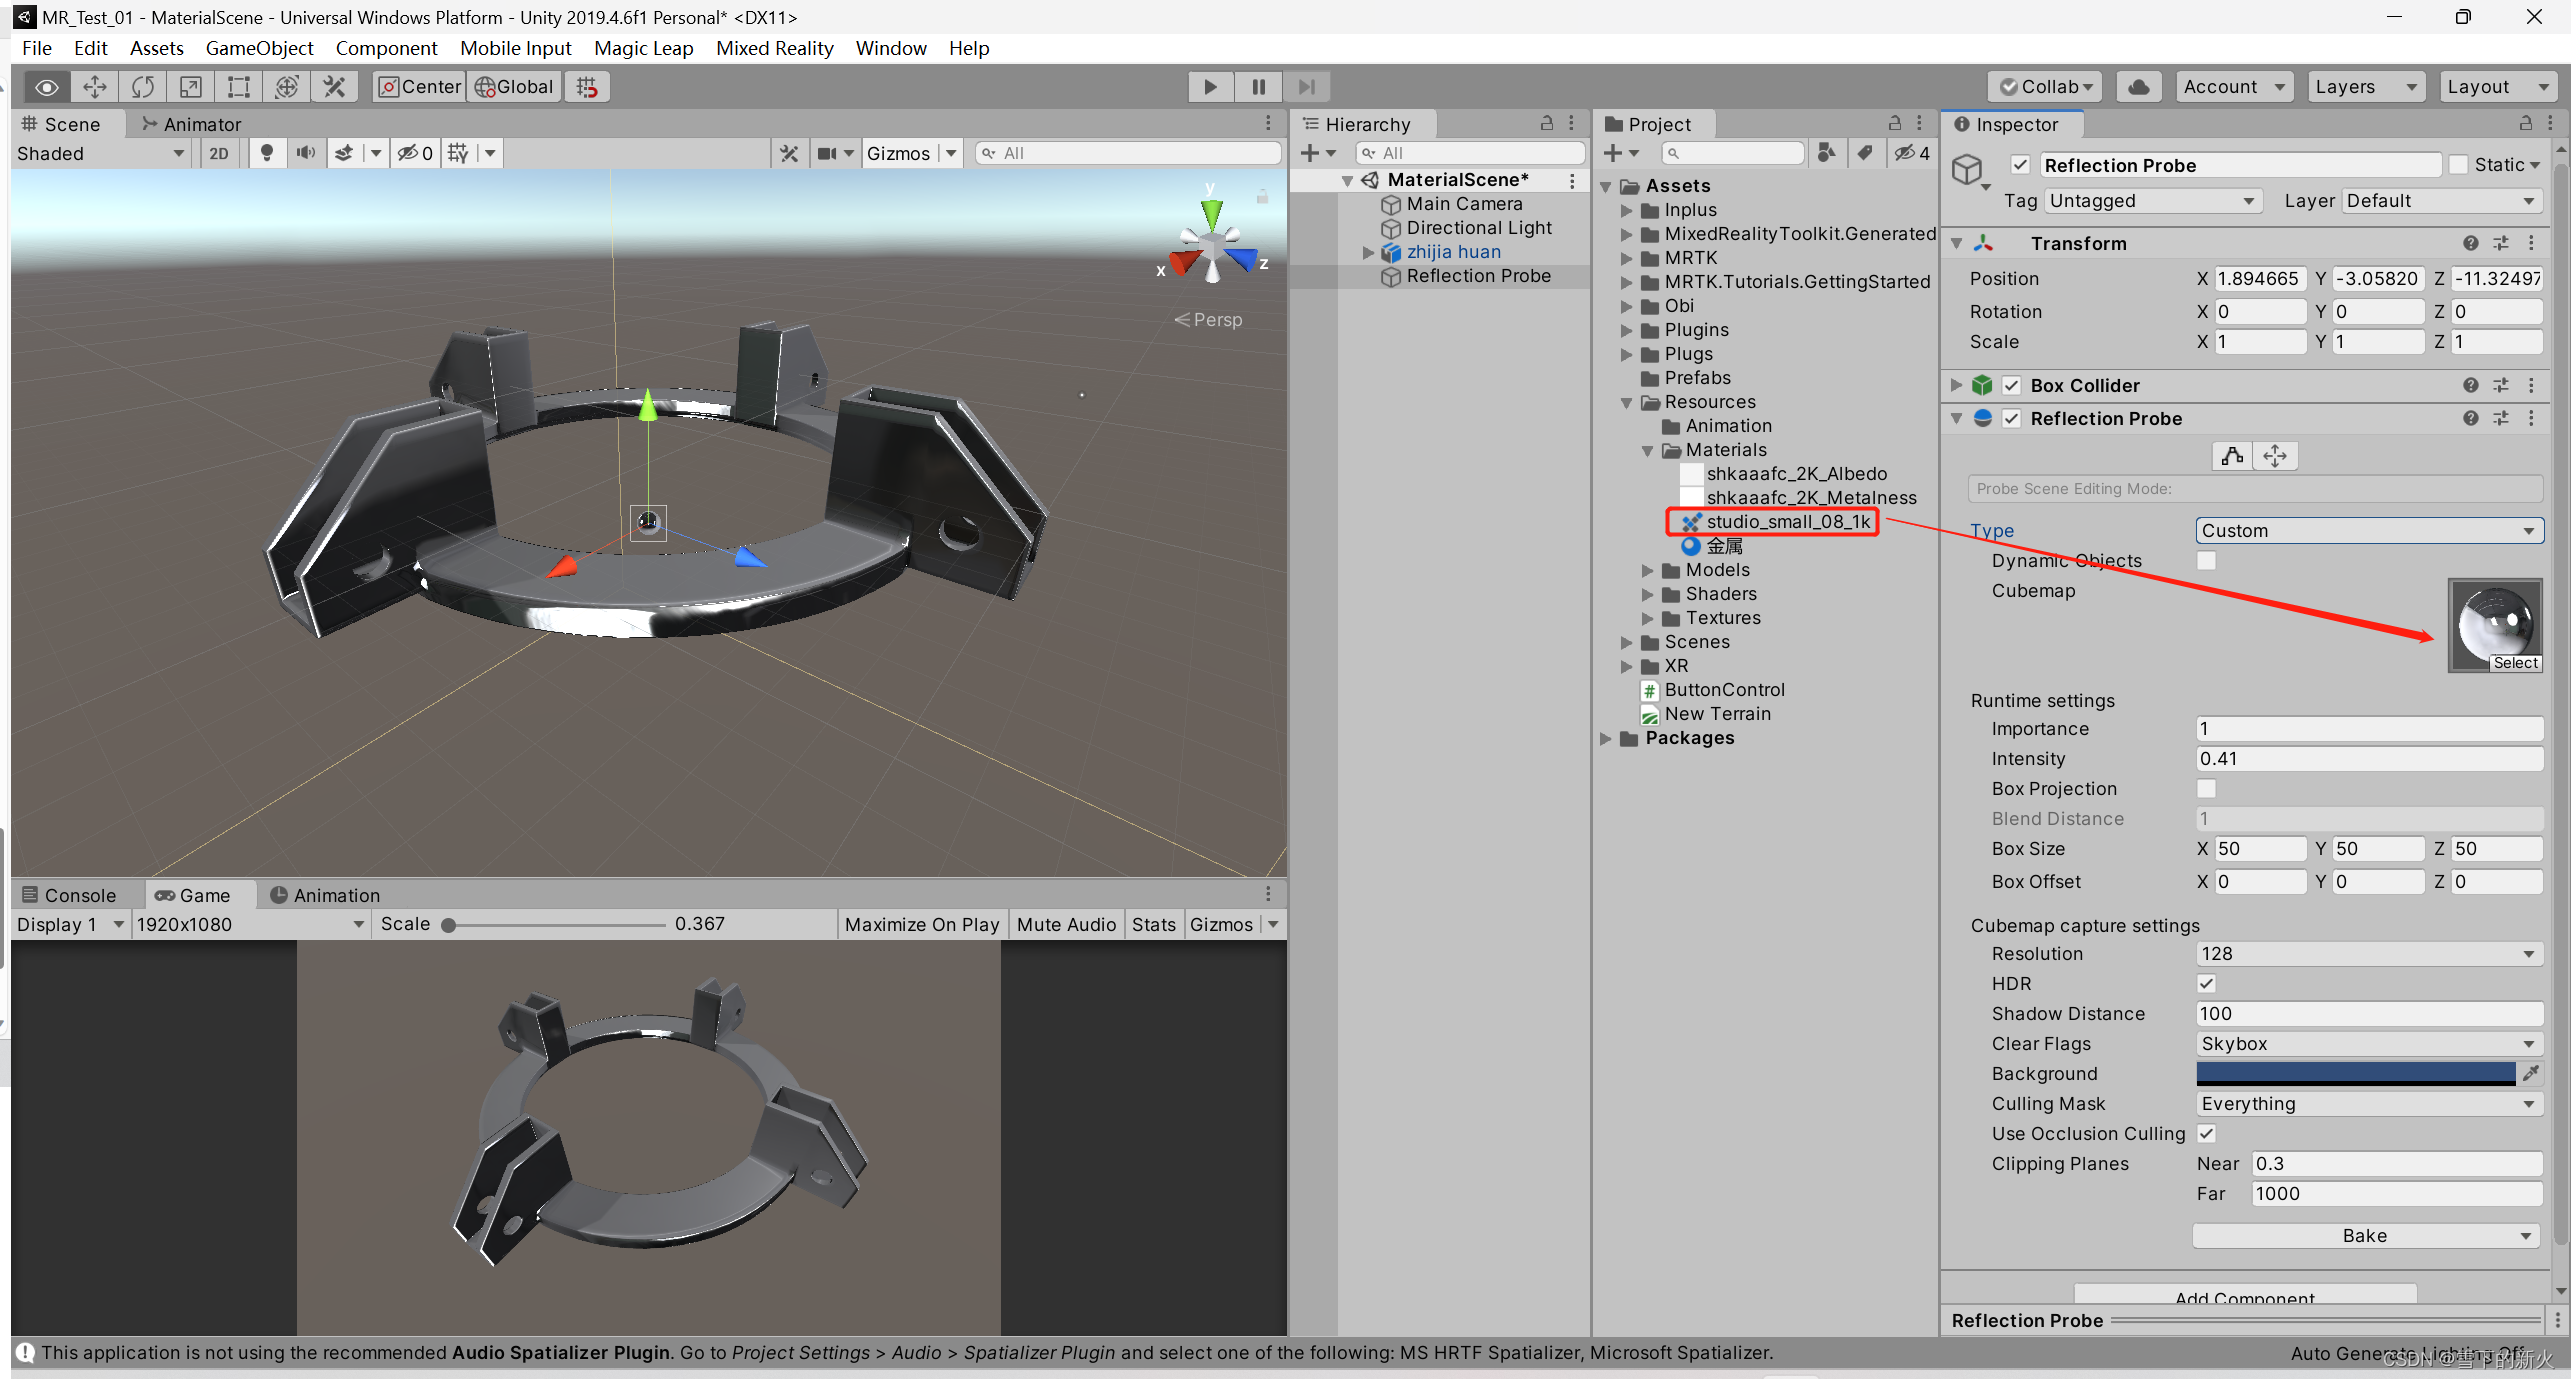Screen dimensions: 2571x1379
Task: Select the Move tool in toolbar
Action: pyautogui.click(x=95, y=87)
